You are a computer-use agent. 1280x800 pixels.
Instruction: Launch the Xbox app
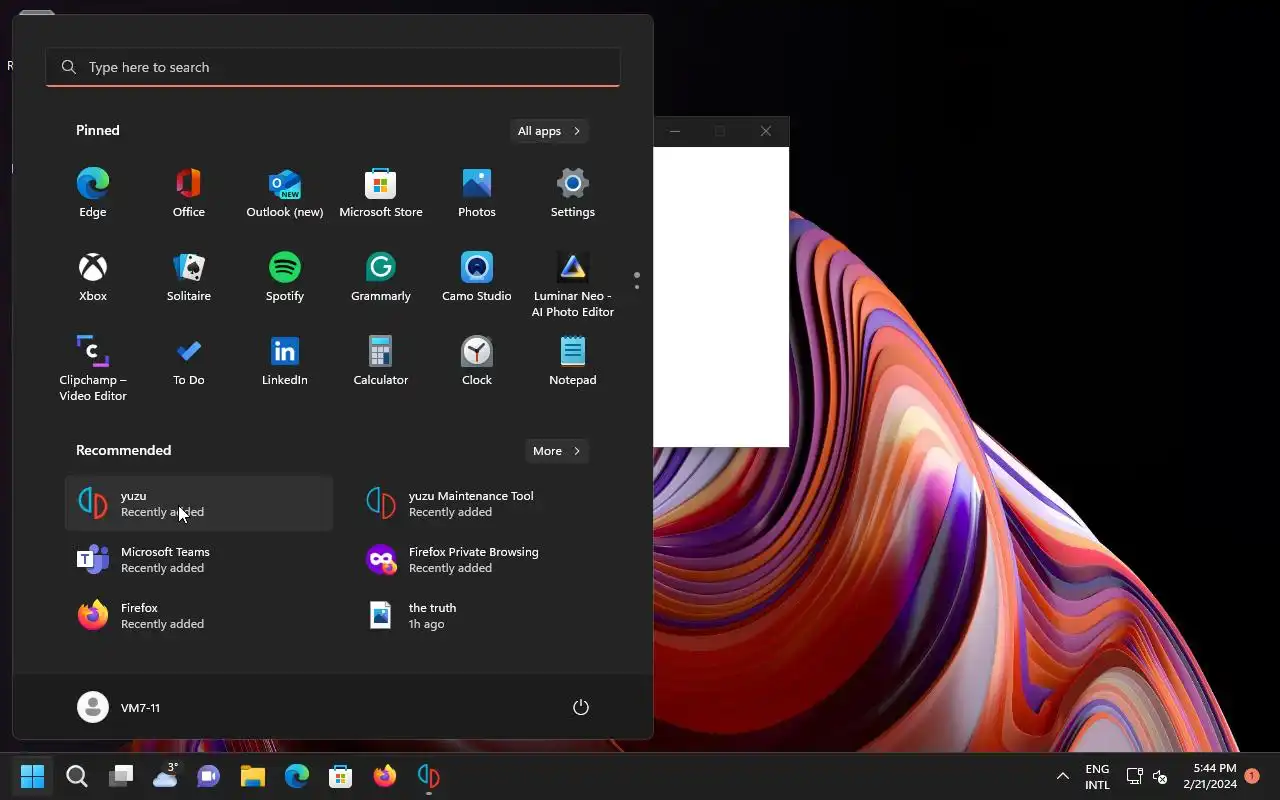[93, 277]
